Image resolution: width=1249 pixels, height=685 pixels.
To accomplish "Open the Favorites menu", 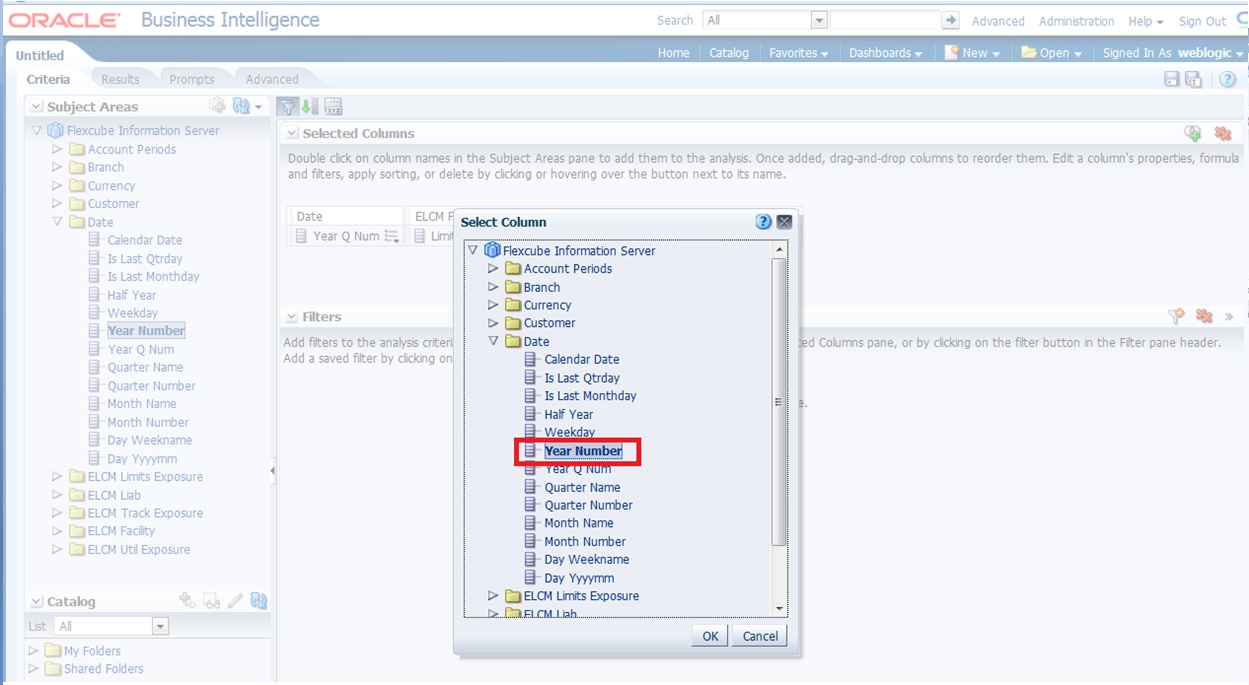I will point(798,53).
